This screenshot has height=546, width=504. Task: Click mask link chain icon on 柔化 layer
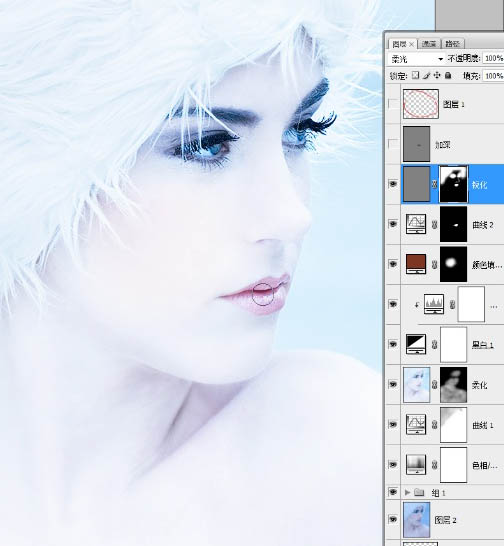click(434, 384)
